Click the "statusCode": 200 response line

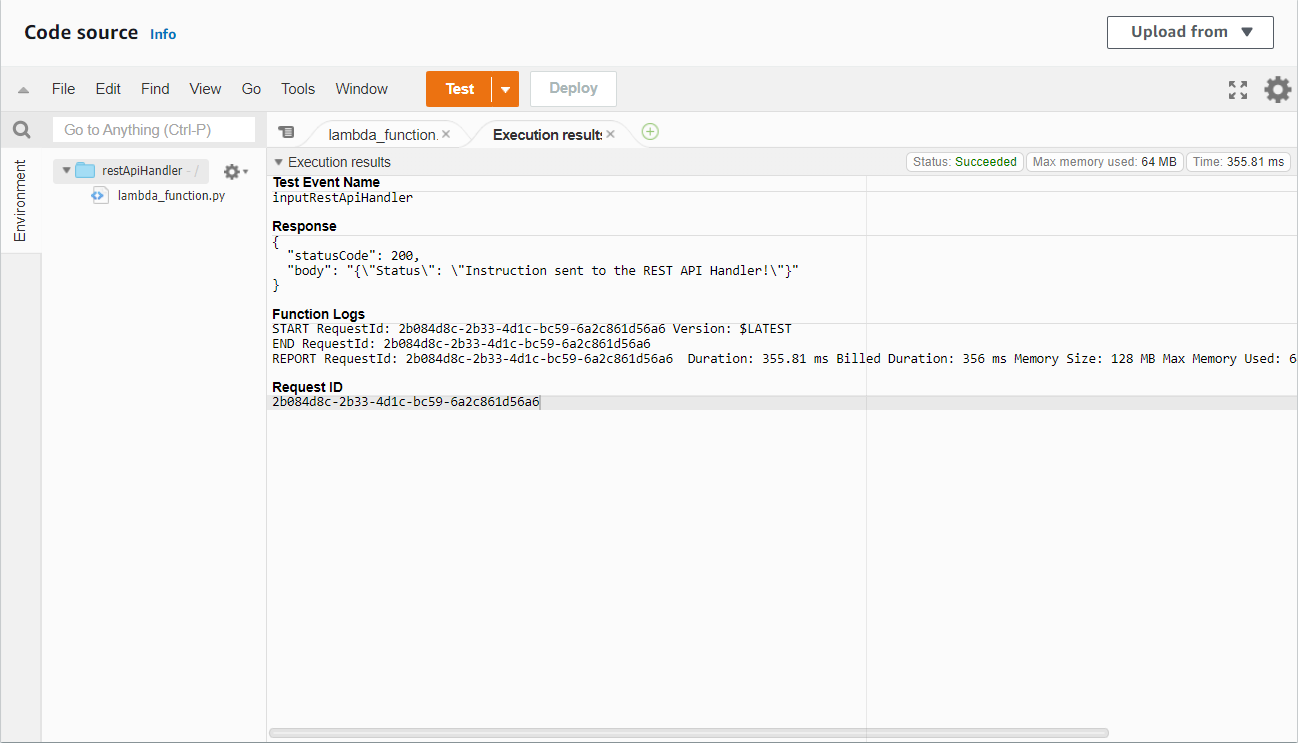353,256
